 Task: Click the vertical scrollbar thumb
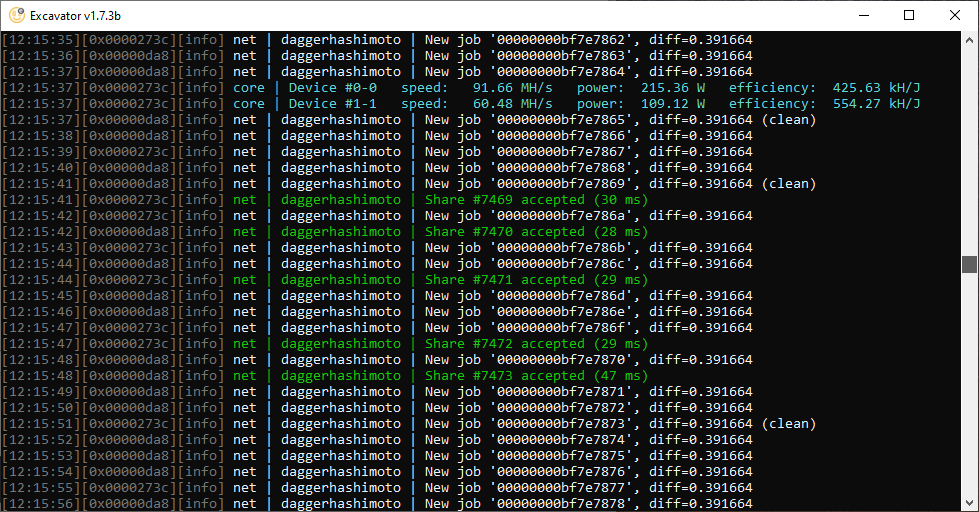968,264
